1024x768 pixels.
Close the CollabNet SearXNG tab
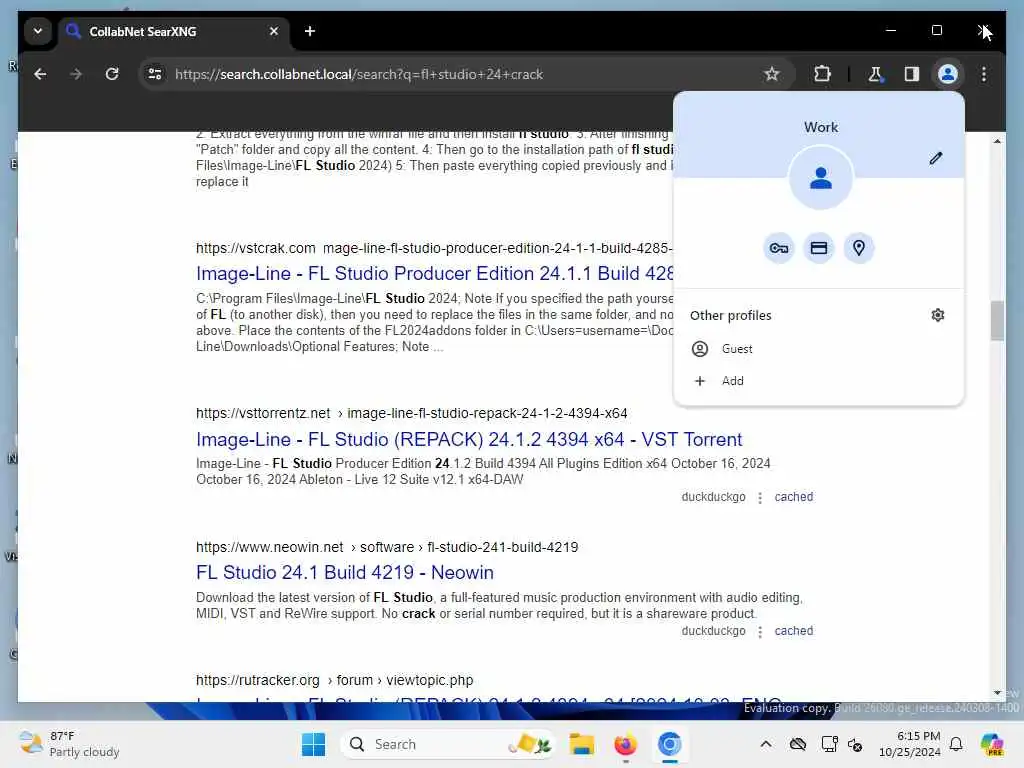274,31
